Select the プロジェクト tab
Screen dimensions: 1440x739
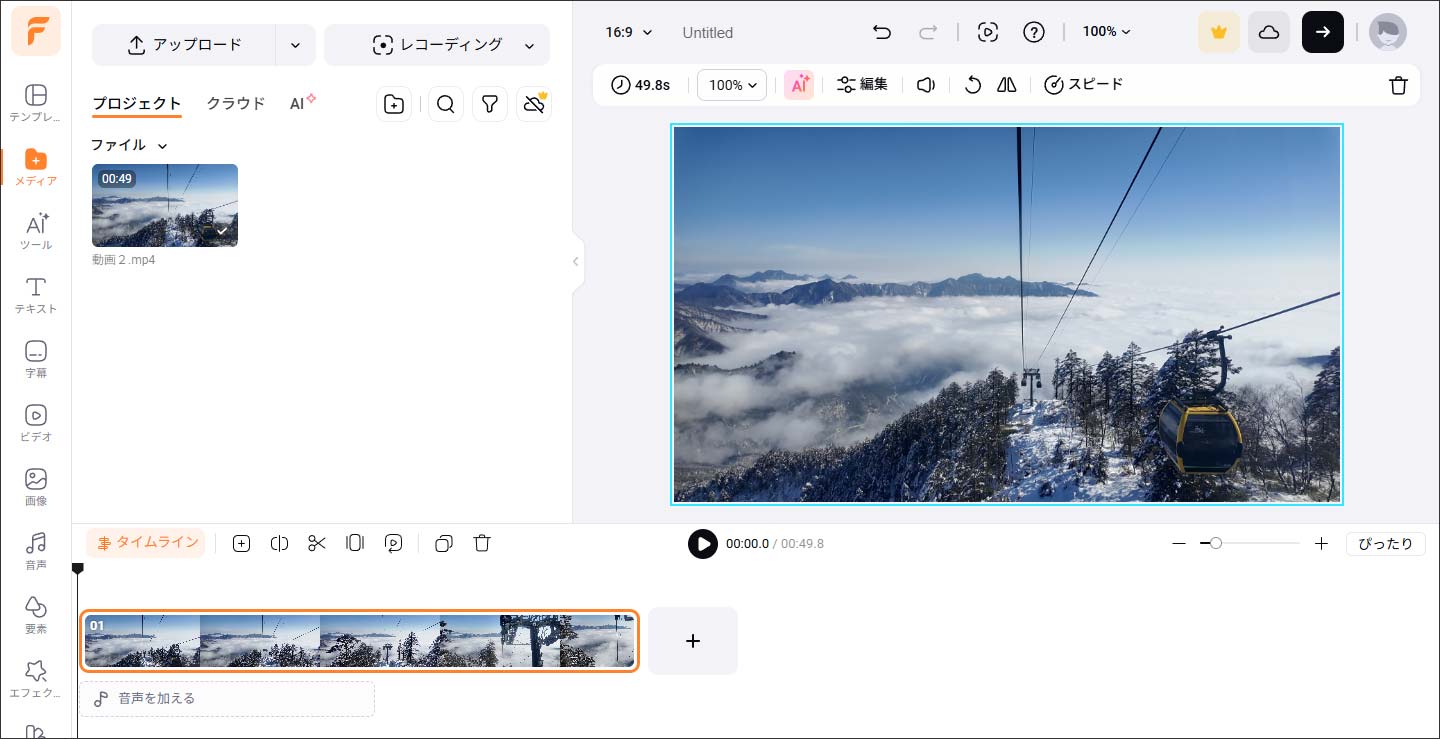pyautogui.click(x=137, y=103)
